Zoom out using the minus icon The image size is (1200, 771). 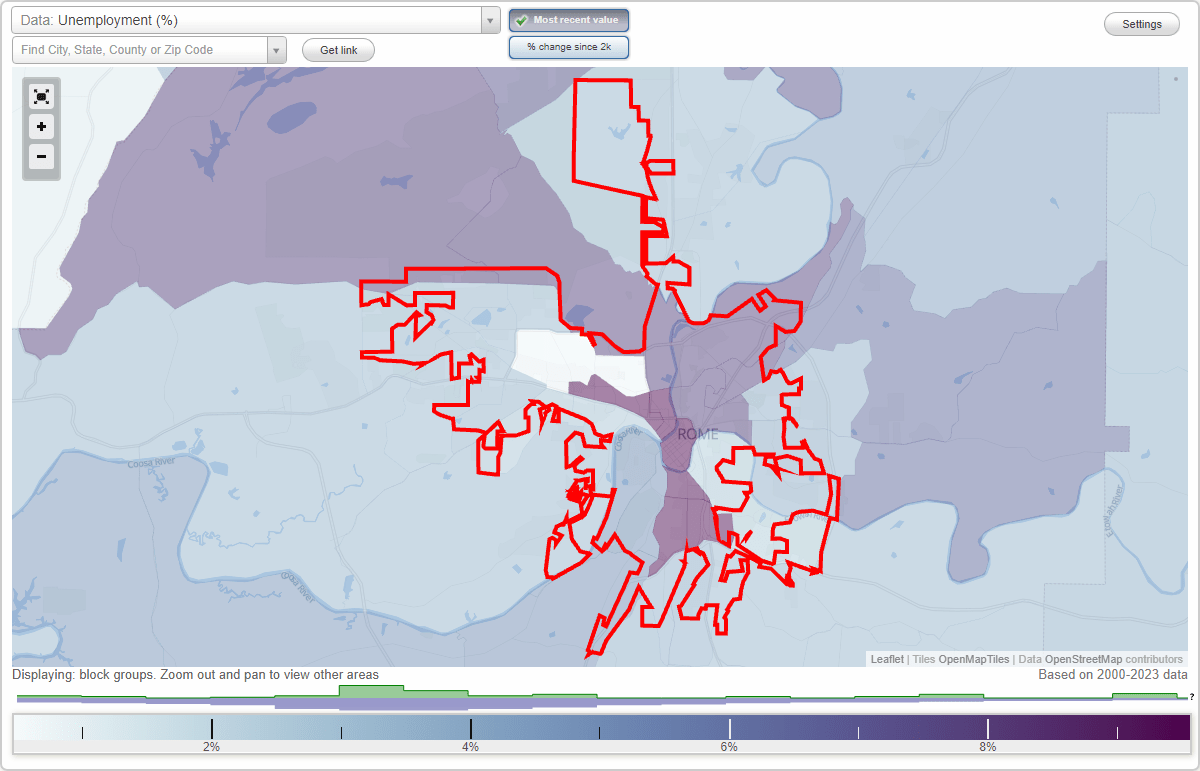pyautogui.click(x=41, y=157)
